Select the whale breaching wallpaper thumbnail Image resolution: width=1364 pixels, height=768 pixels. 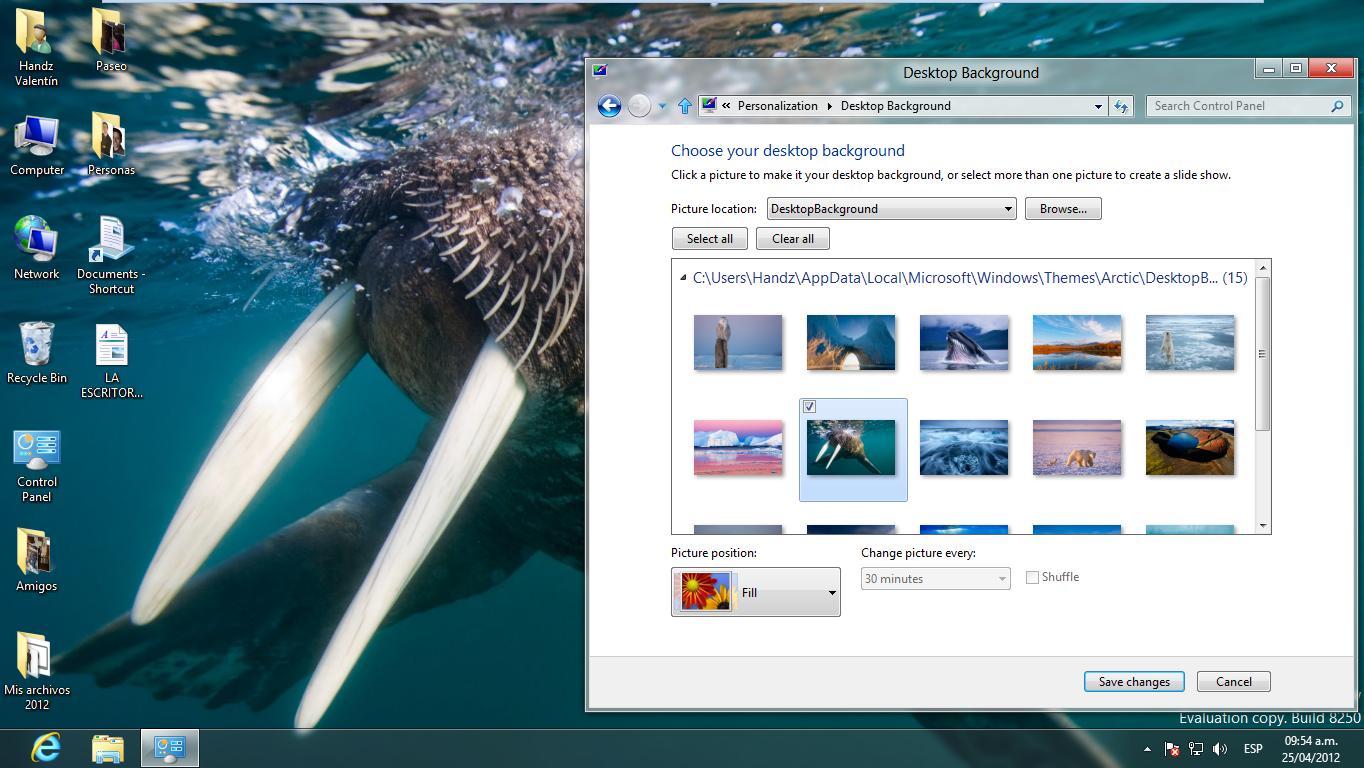[x=964, y=342]
